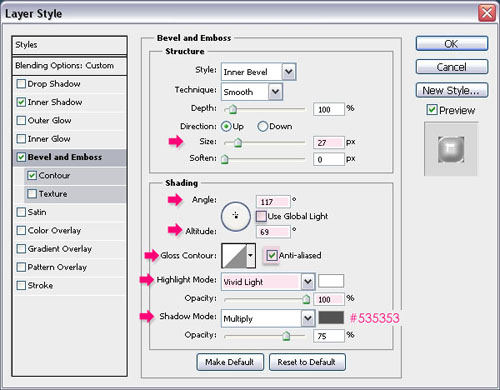Screen dimensions: 500x390
Task: Click the style preview thumbnail
Action: 451,149
